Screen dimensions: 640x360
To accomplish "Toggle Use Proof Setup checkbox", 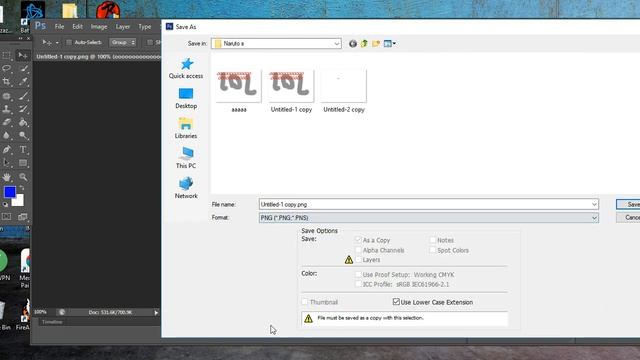I will click(x=358, y=274).
